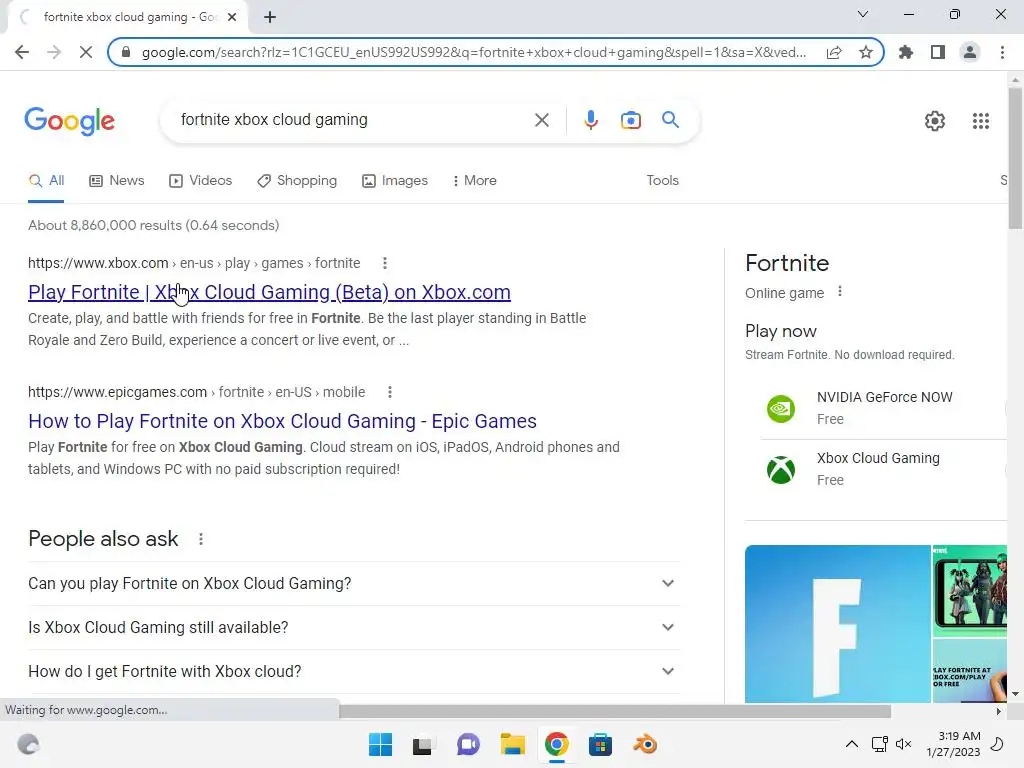Switch to Shopping results tab
The height and width of the screenshot is (768, 1024).
(x=297, y=180)
